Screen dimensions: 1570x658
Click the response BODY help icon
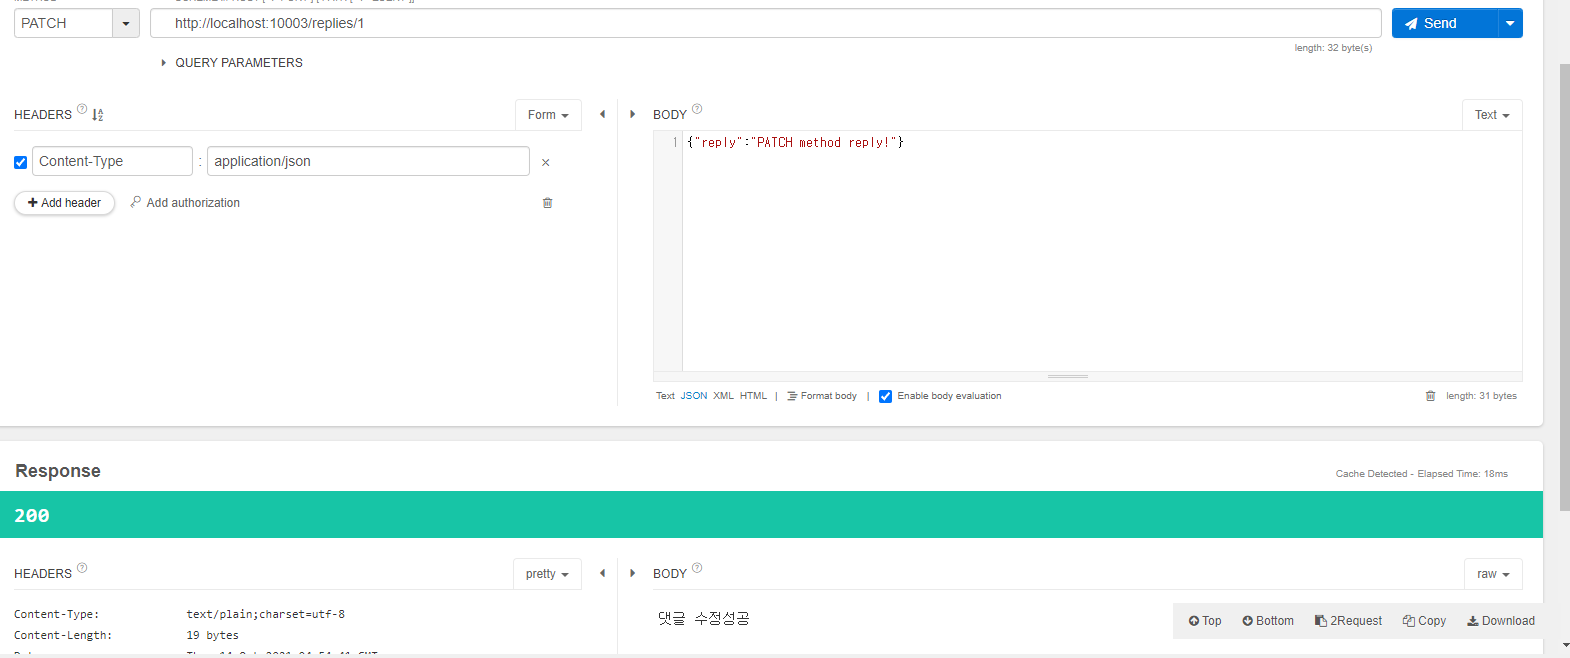coord(697,568)
